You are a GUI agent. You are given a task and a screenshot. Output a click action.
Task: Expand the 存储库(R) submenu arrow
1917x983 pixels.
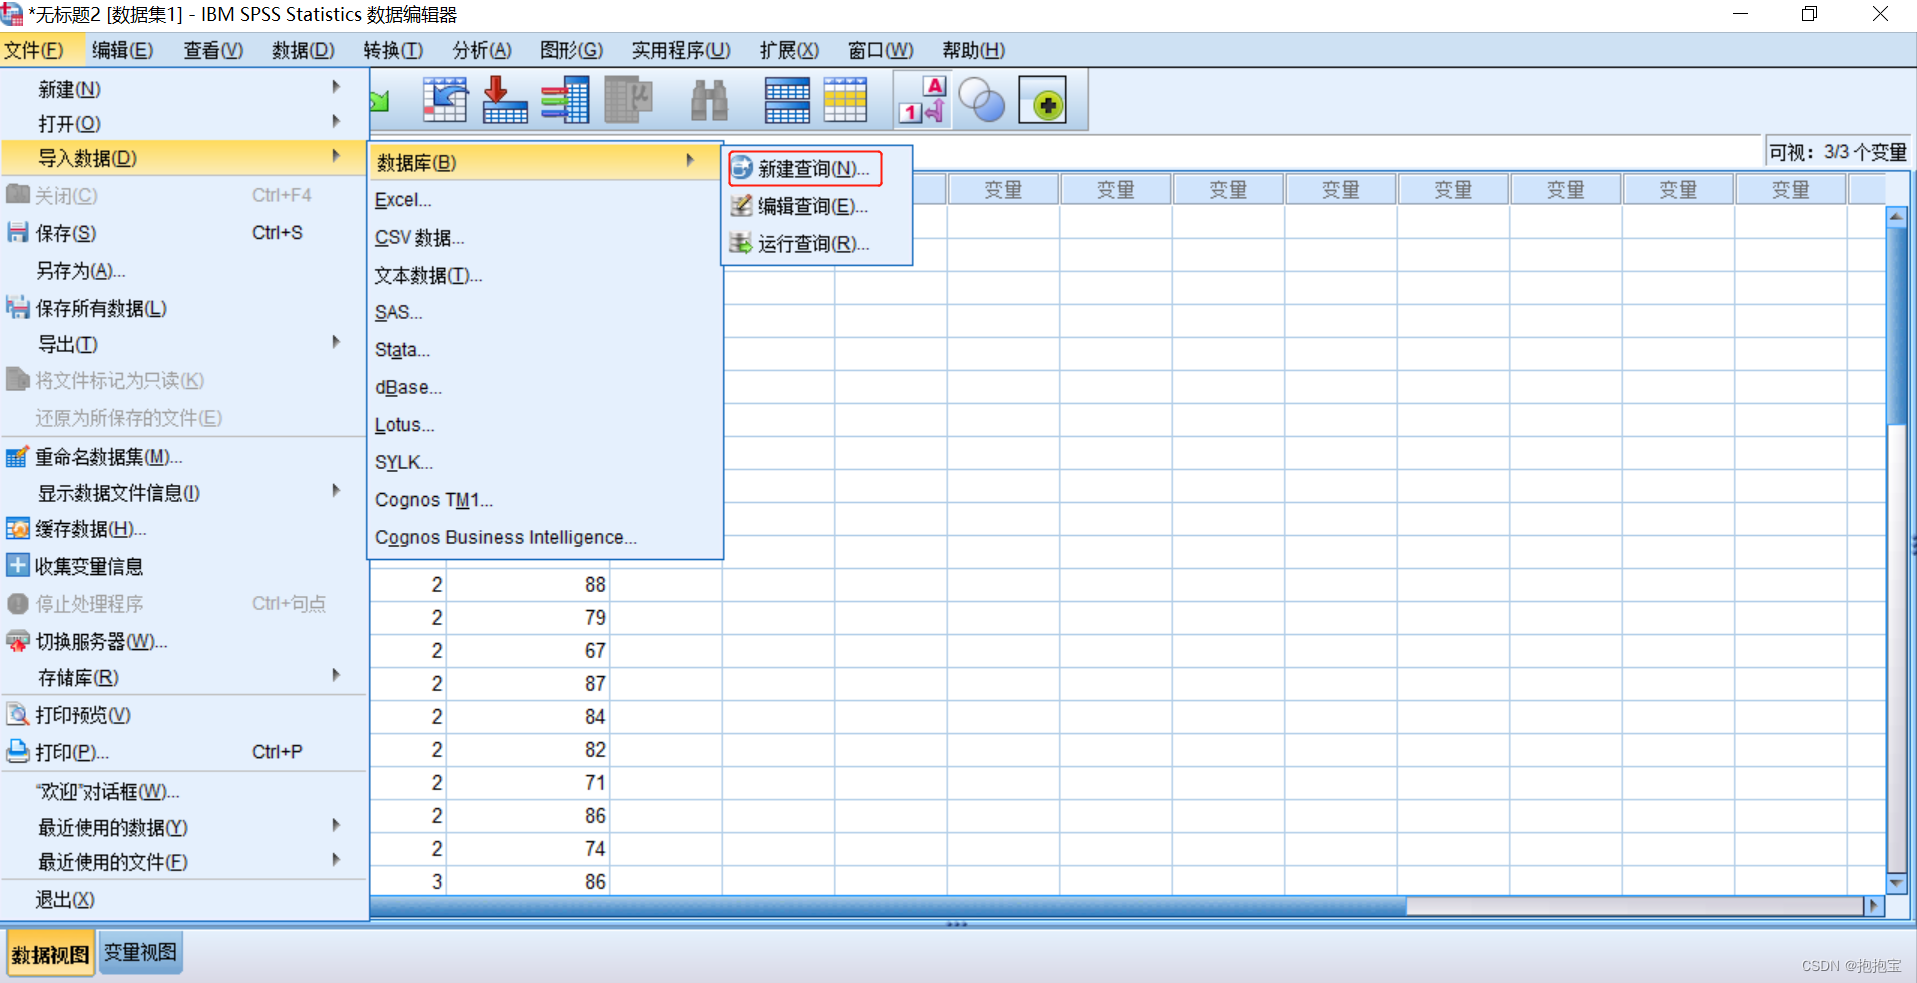(x=336, y=675)
